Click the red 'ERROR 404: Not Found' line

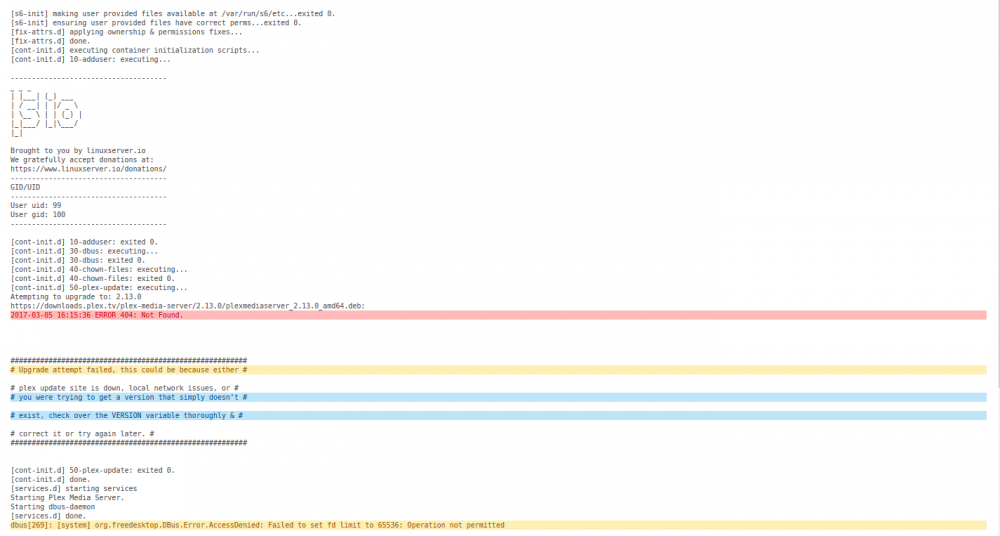point(498,315)
